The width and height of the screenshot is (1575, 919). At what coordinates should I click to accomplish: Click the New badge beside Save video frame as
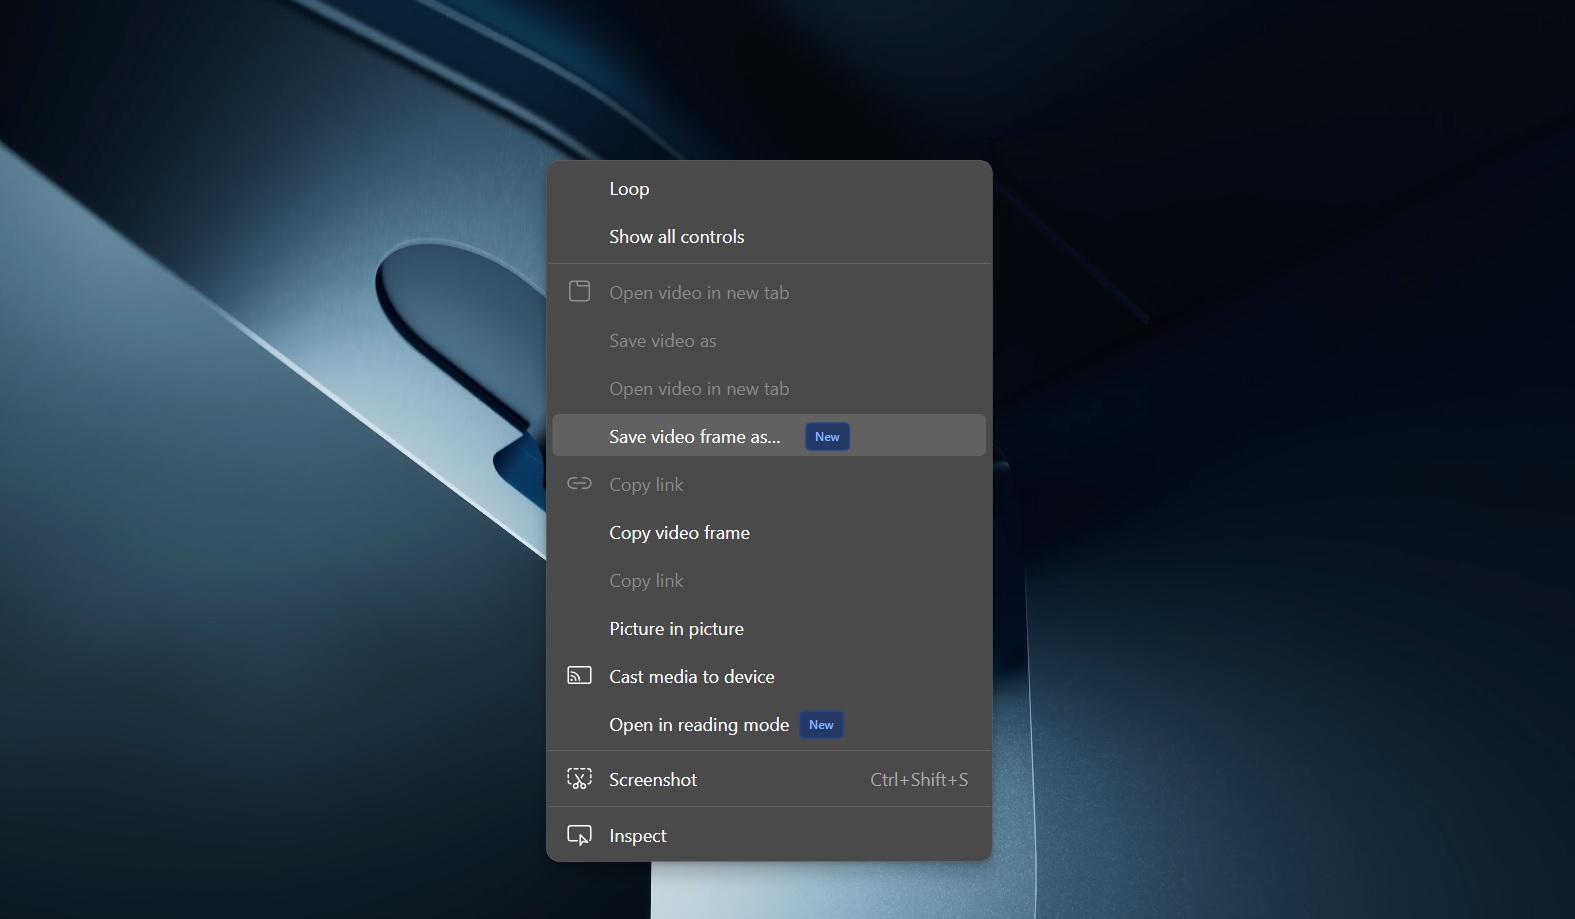click(x=827, y=437)
